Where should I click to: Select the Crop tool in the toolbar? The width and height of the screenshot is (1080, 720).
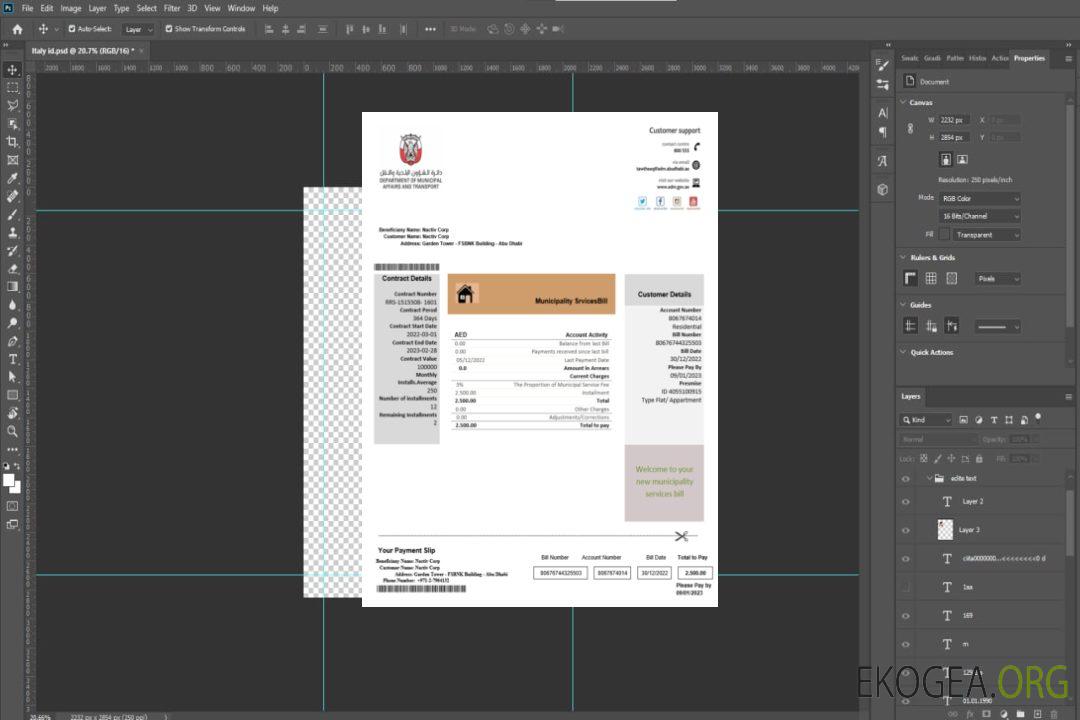click(13, 142)
